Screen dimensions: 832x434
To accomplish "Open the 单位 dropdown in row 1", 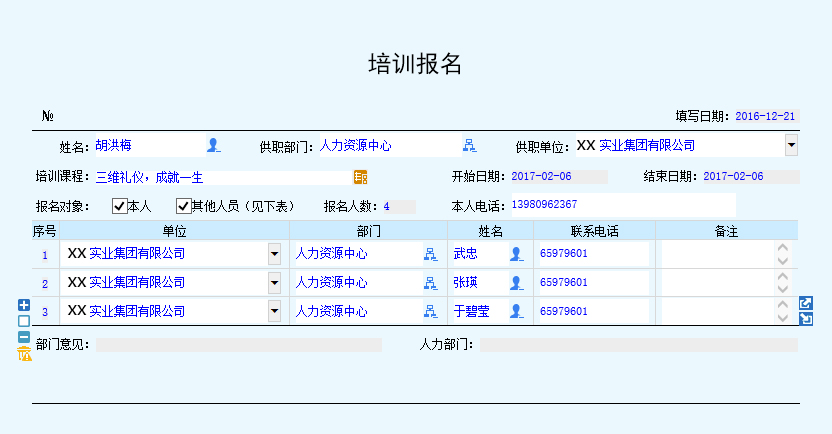I will tap(274, 254).
